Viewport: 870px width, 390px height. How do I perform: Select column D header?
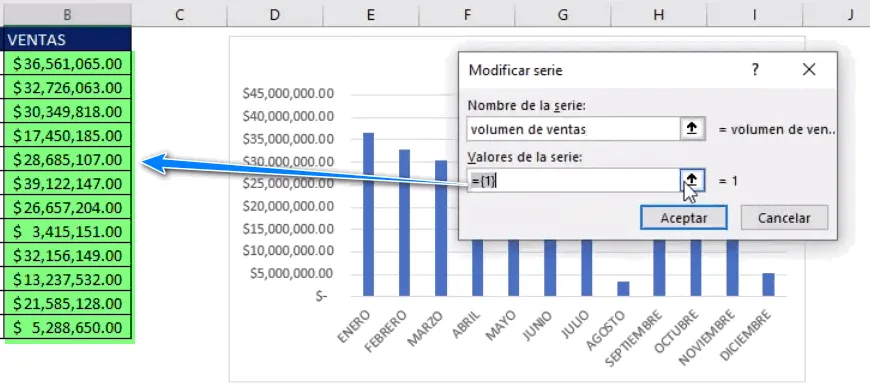[x=275, y=14]
